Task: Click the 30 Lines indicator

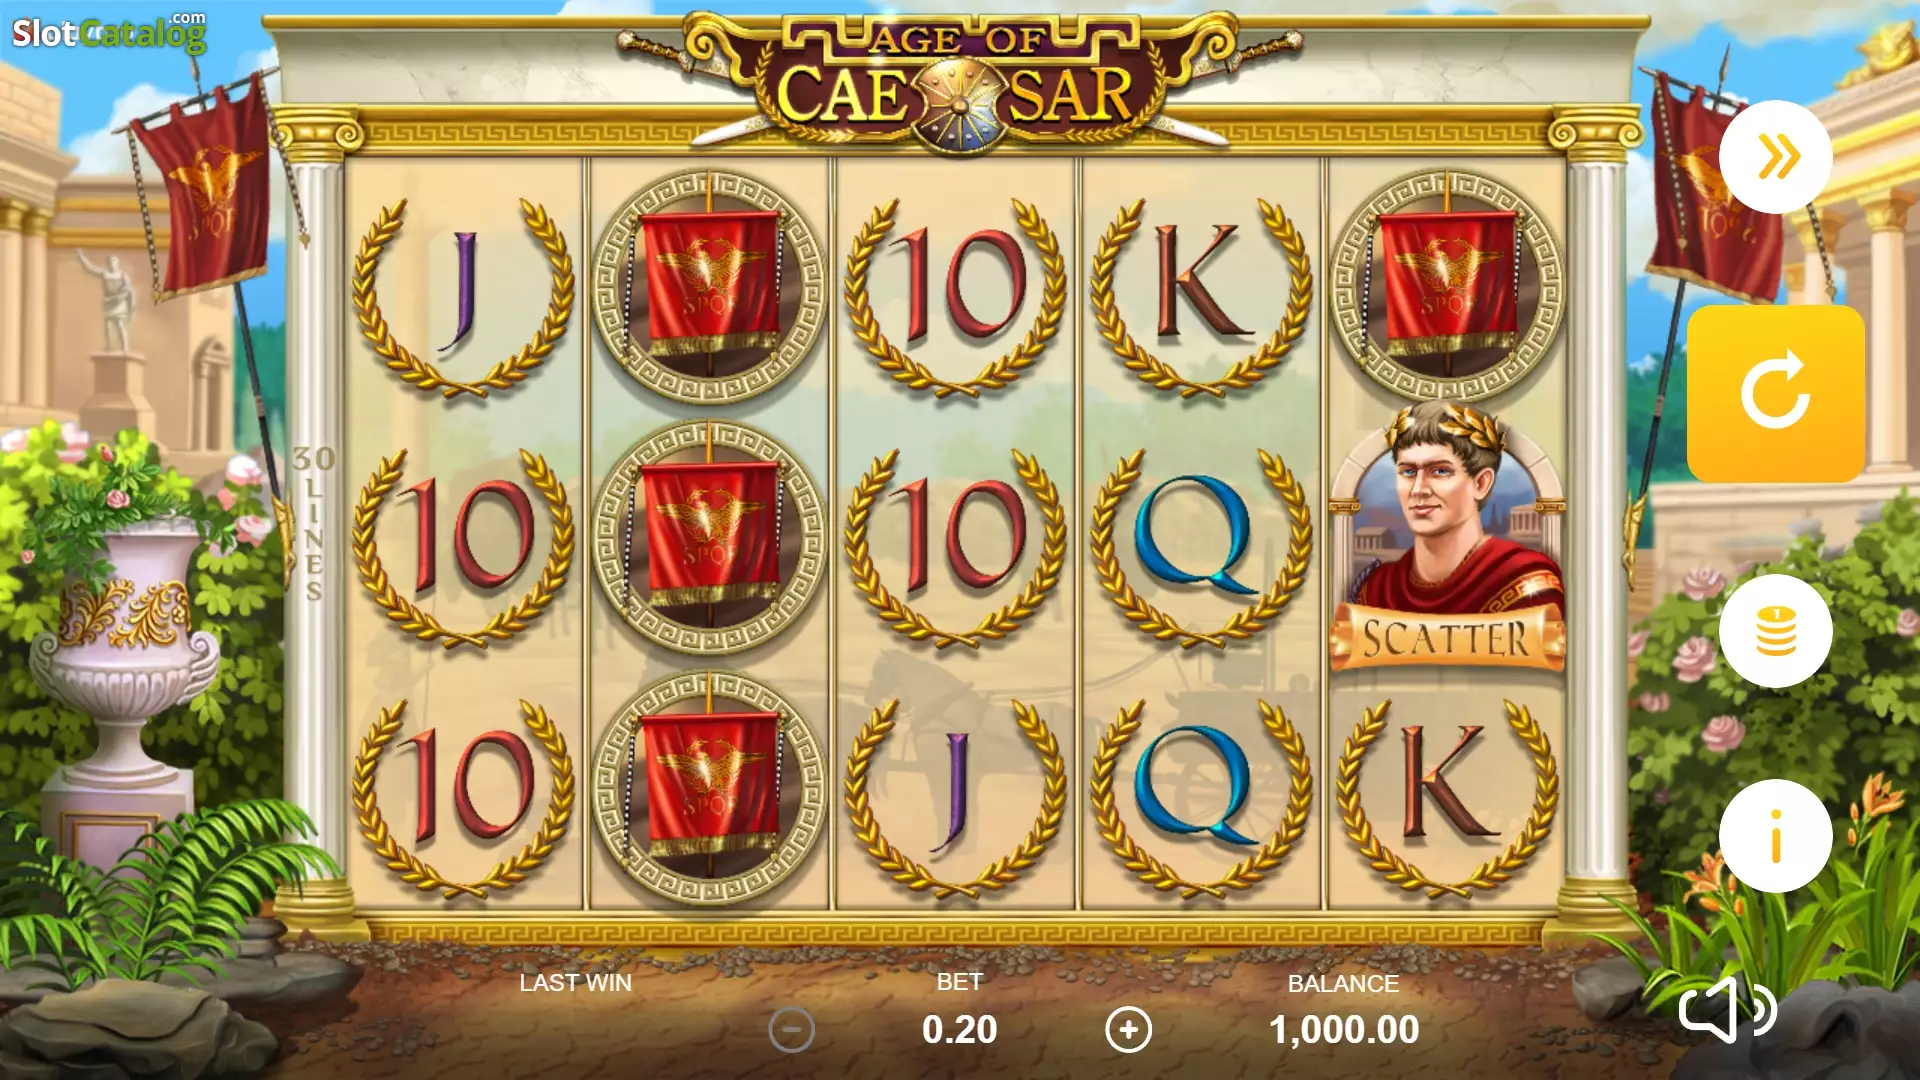Action: tap(313, 523)
